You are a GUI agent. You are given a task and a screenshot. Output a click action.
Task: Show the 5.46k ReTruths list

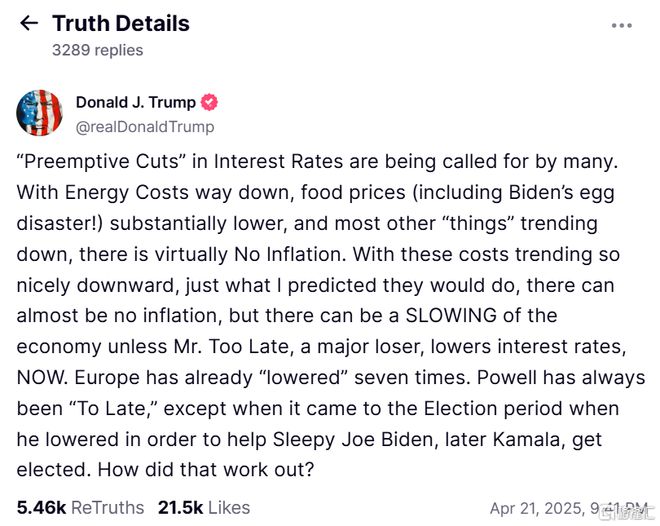point(80,507)
